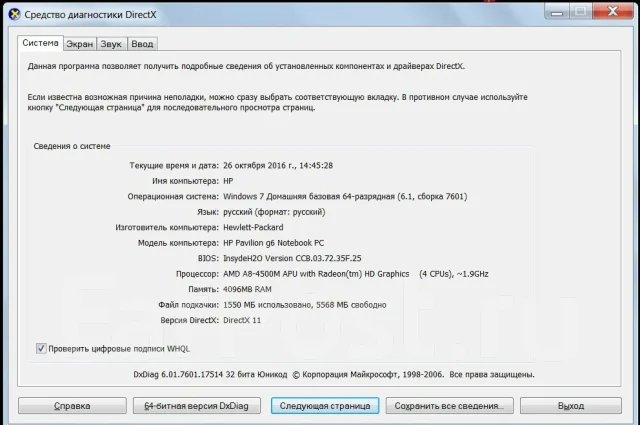Click the InsydeH2O BIOS version text
The width and height of the screenshot is (640, 425).
point(292,258)
